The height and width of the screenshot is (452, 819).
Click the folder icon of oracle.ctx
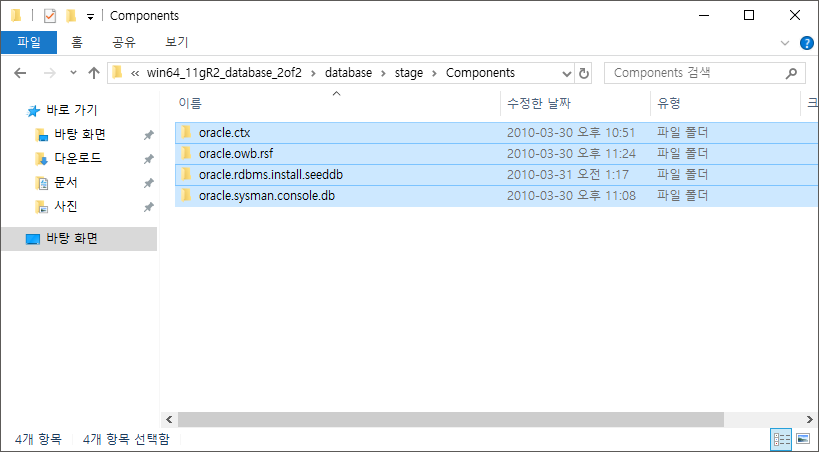pos(186,132)
